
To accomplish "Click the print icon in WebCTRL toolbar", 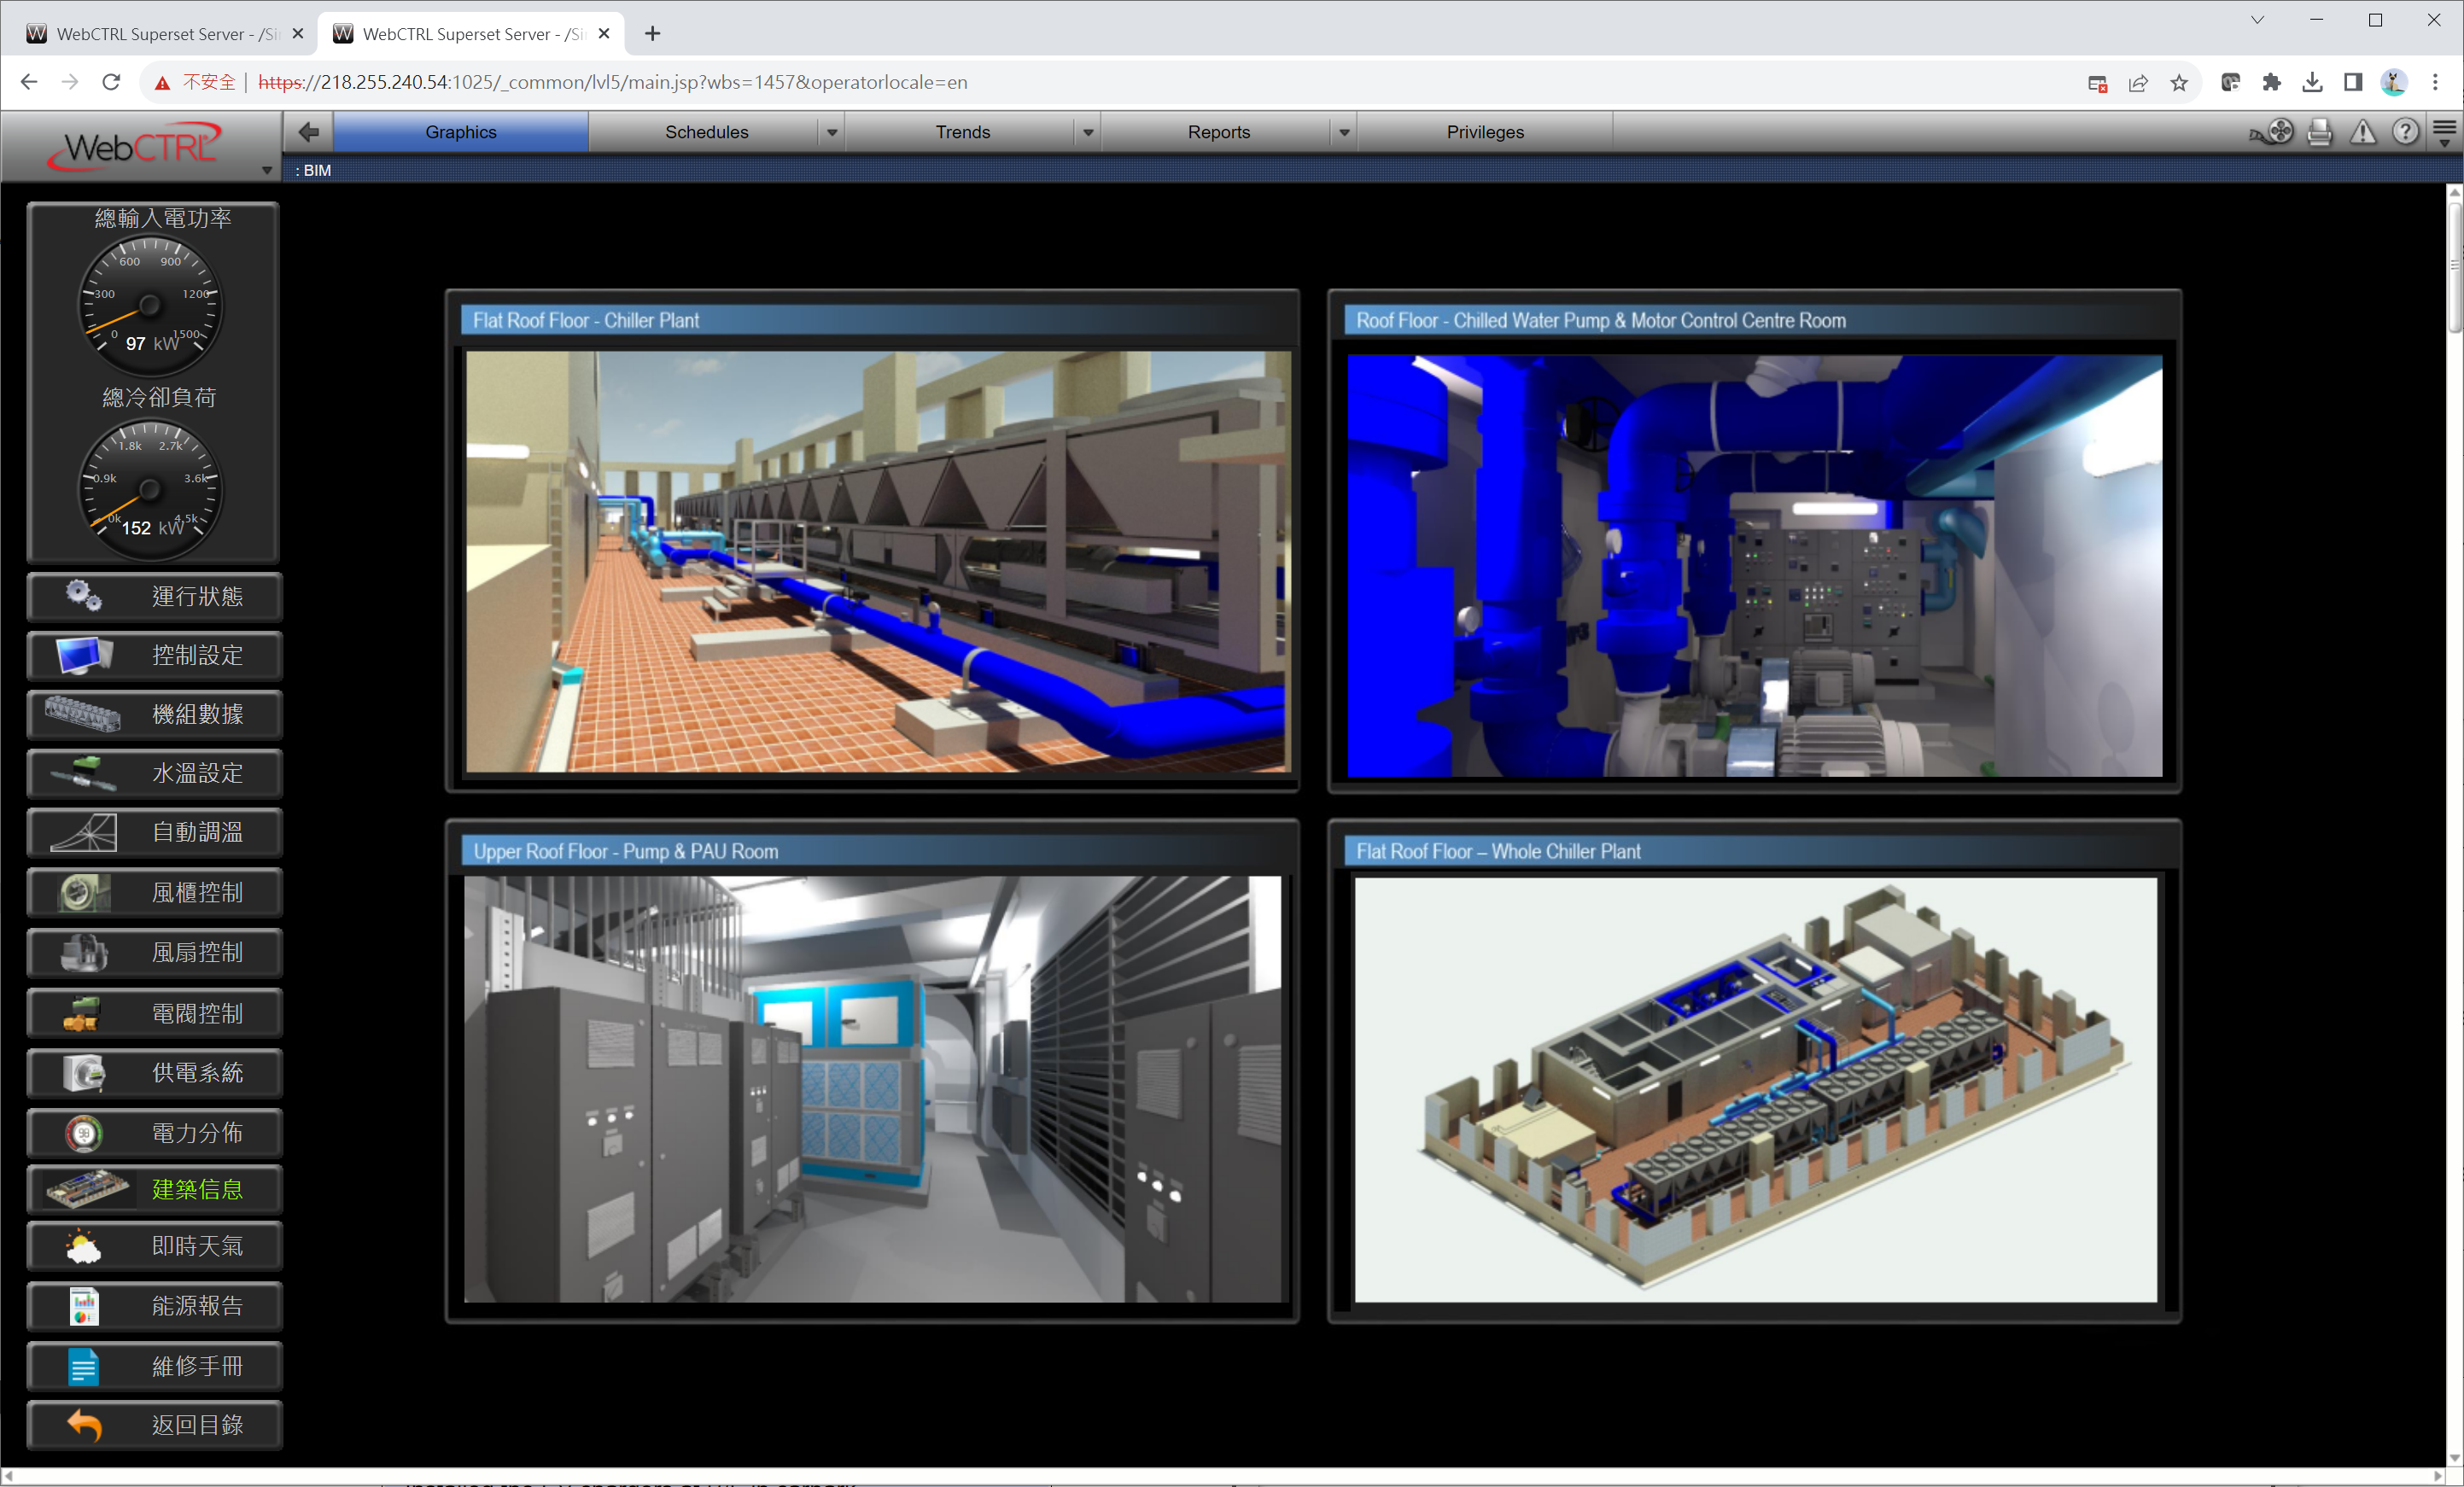I will tap(2320, 132).
